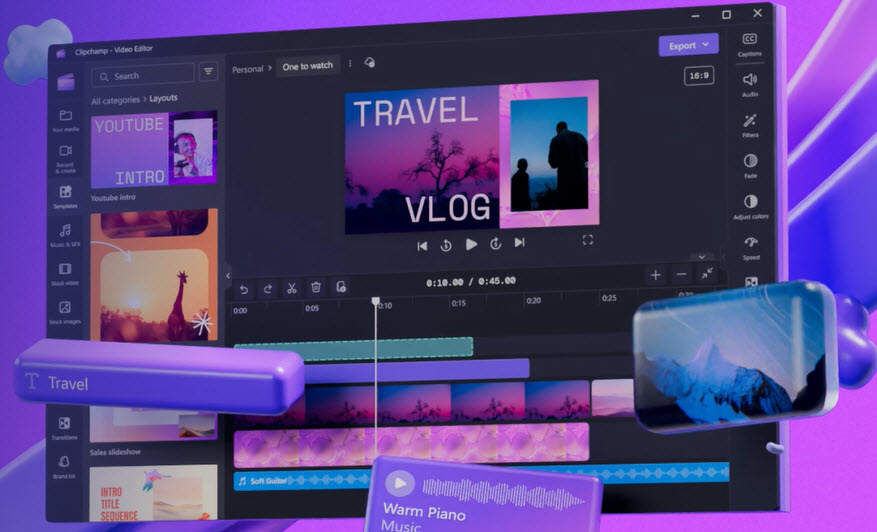Screen dimensions: 877x532
Task: Click the cloud sync status icon
Action: (370, 62)
